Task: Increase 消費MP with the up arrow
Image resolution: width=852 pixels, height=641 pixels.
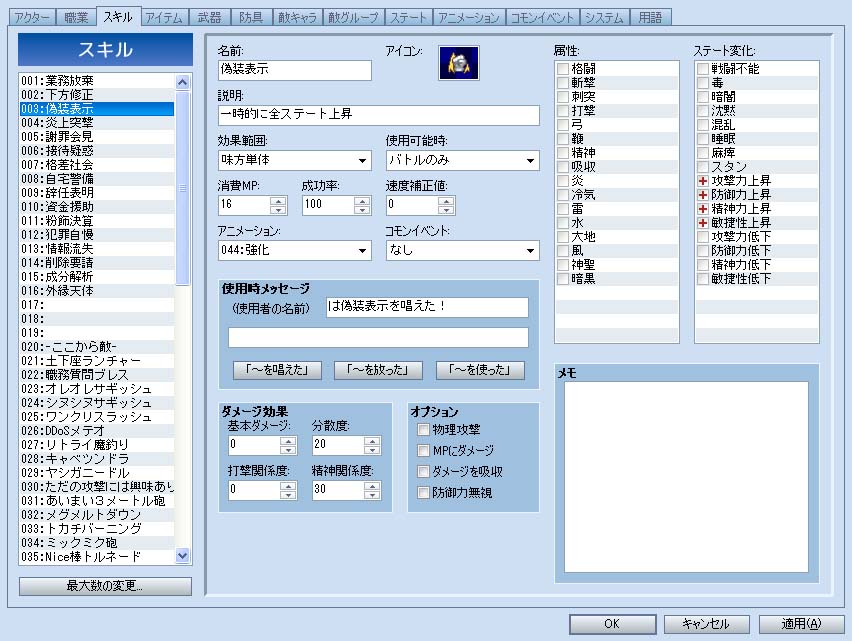Action: pos(279,200)
